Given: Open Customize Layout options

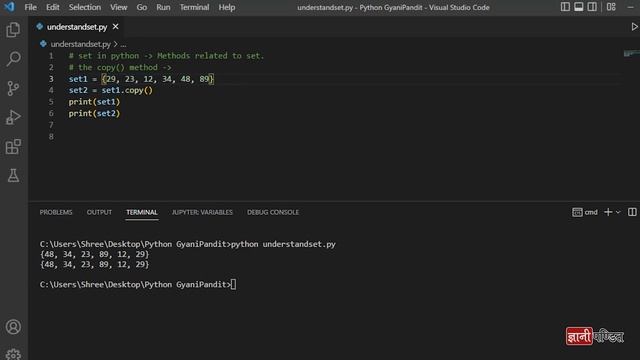Looking at the screenshot, I should tap(611, 7).
